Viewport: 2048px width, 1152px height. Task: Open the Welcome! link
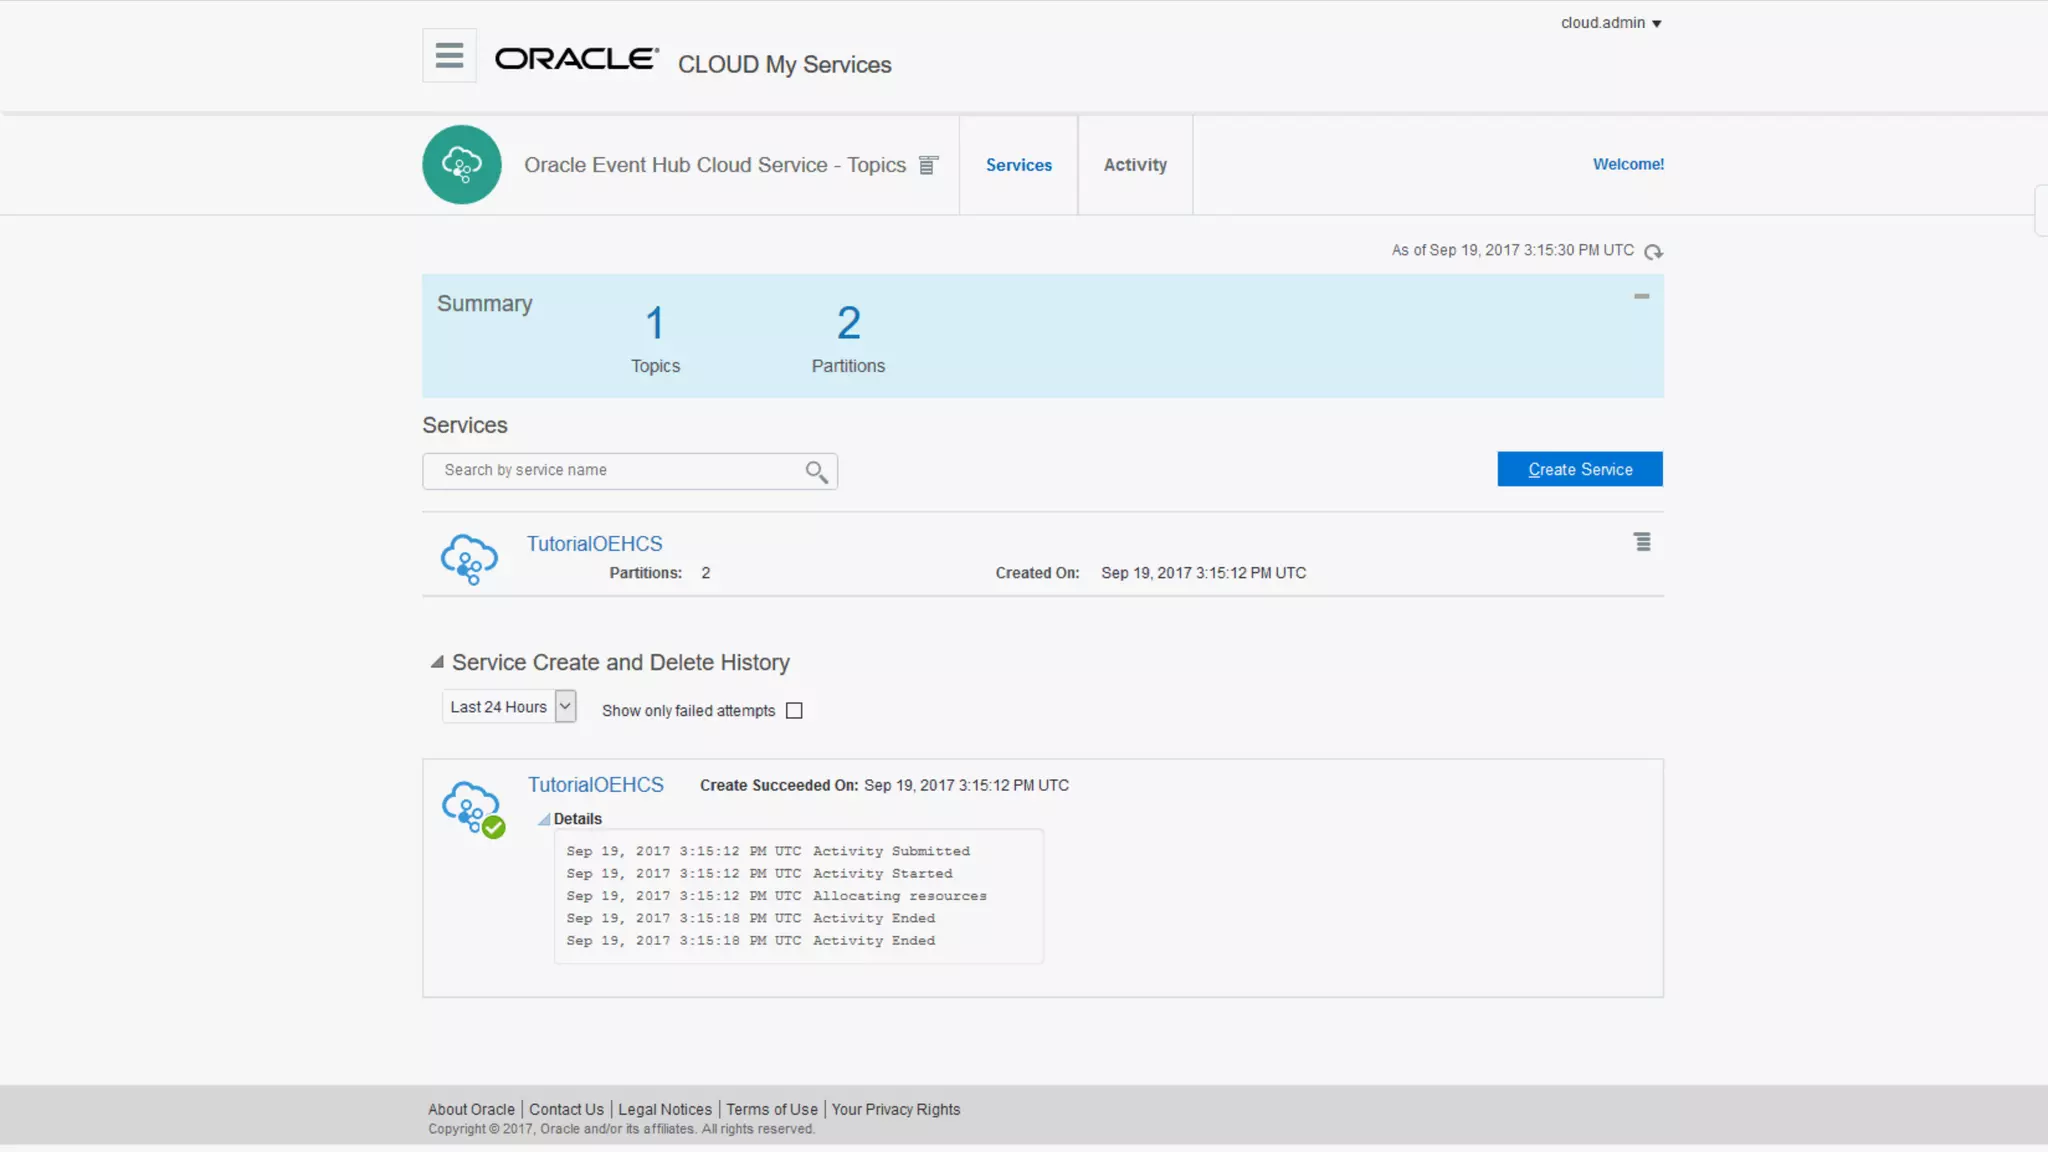pos(1627,164)
